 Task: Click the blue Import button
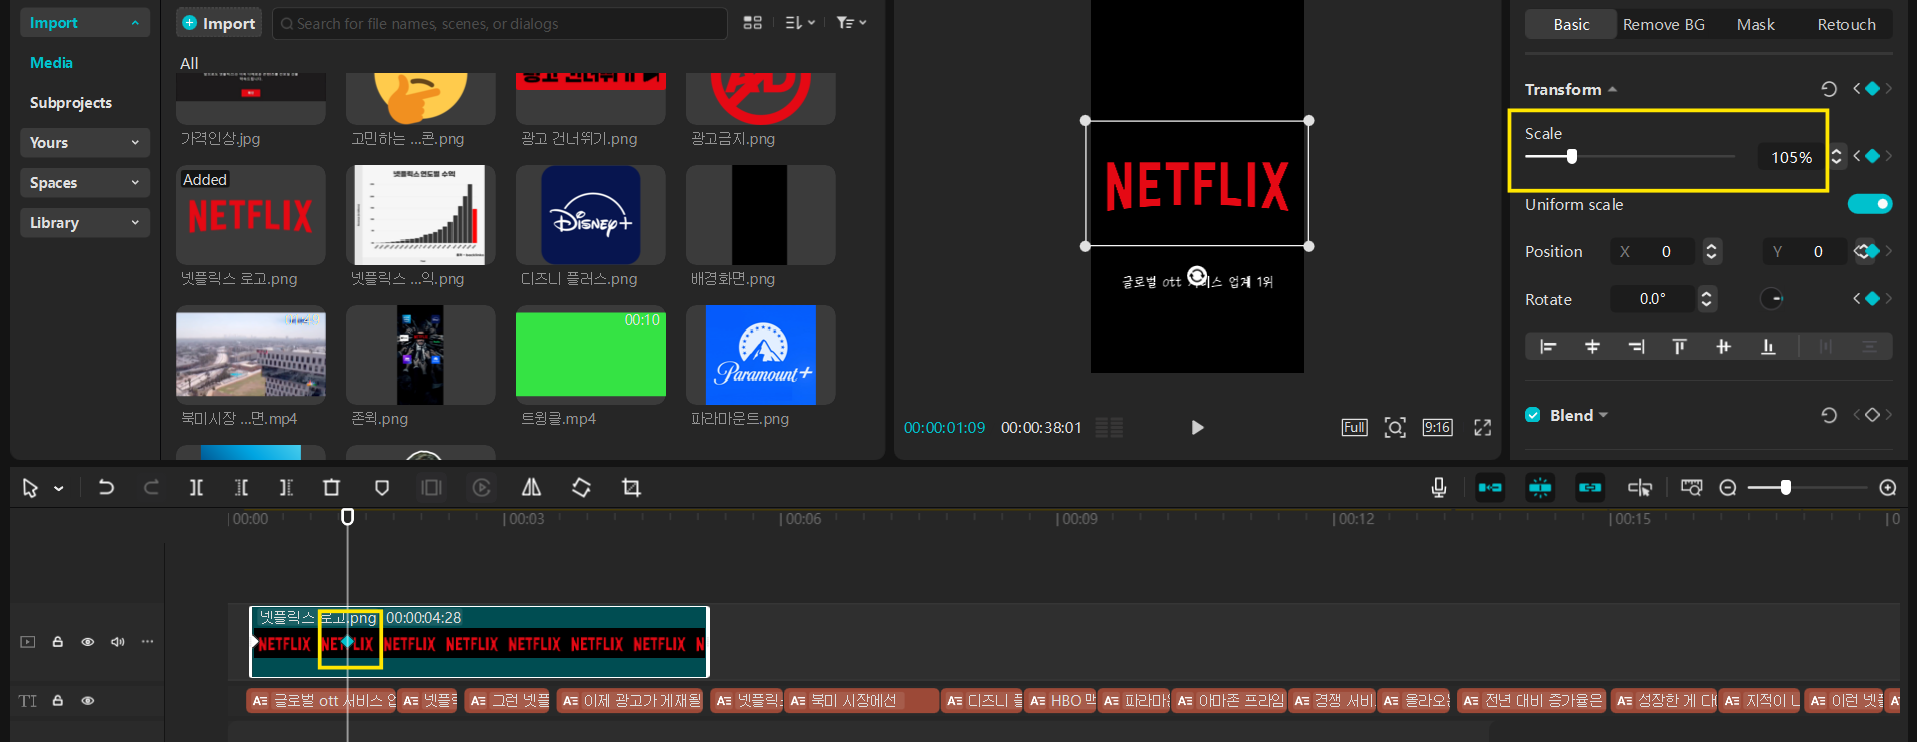pos(218,23)
